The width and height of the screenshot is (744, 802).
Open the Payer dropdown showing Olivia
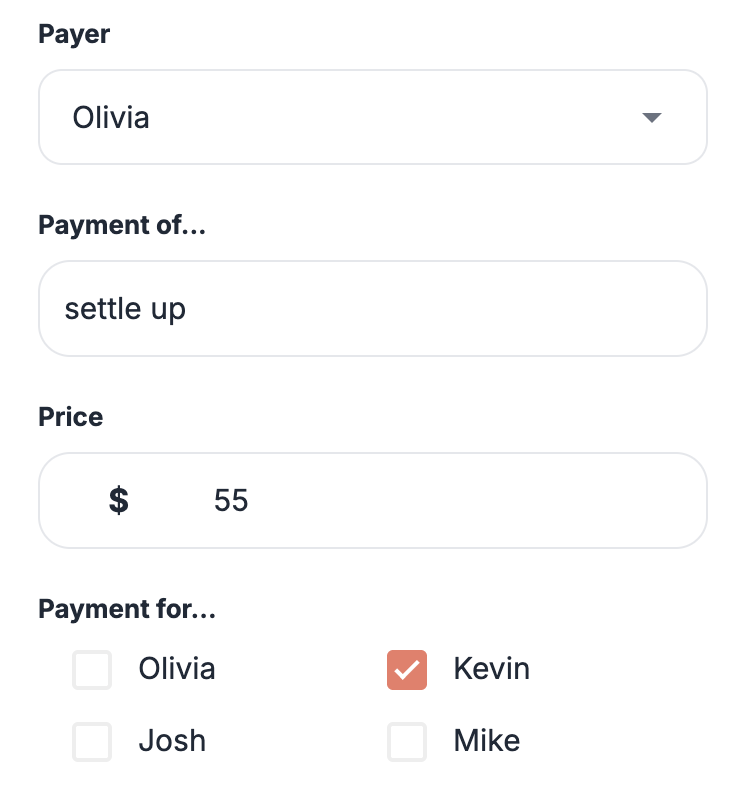[x=372, y=117]
